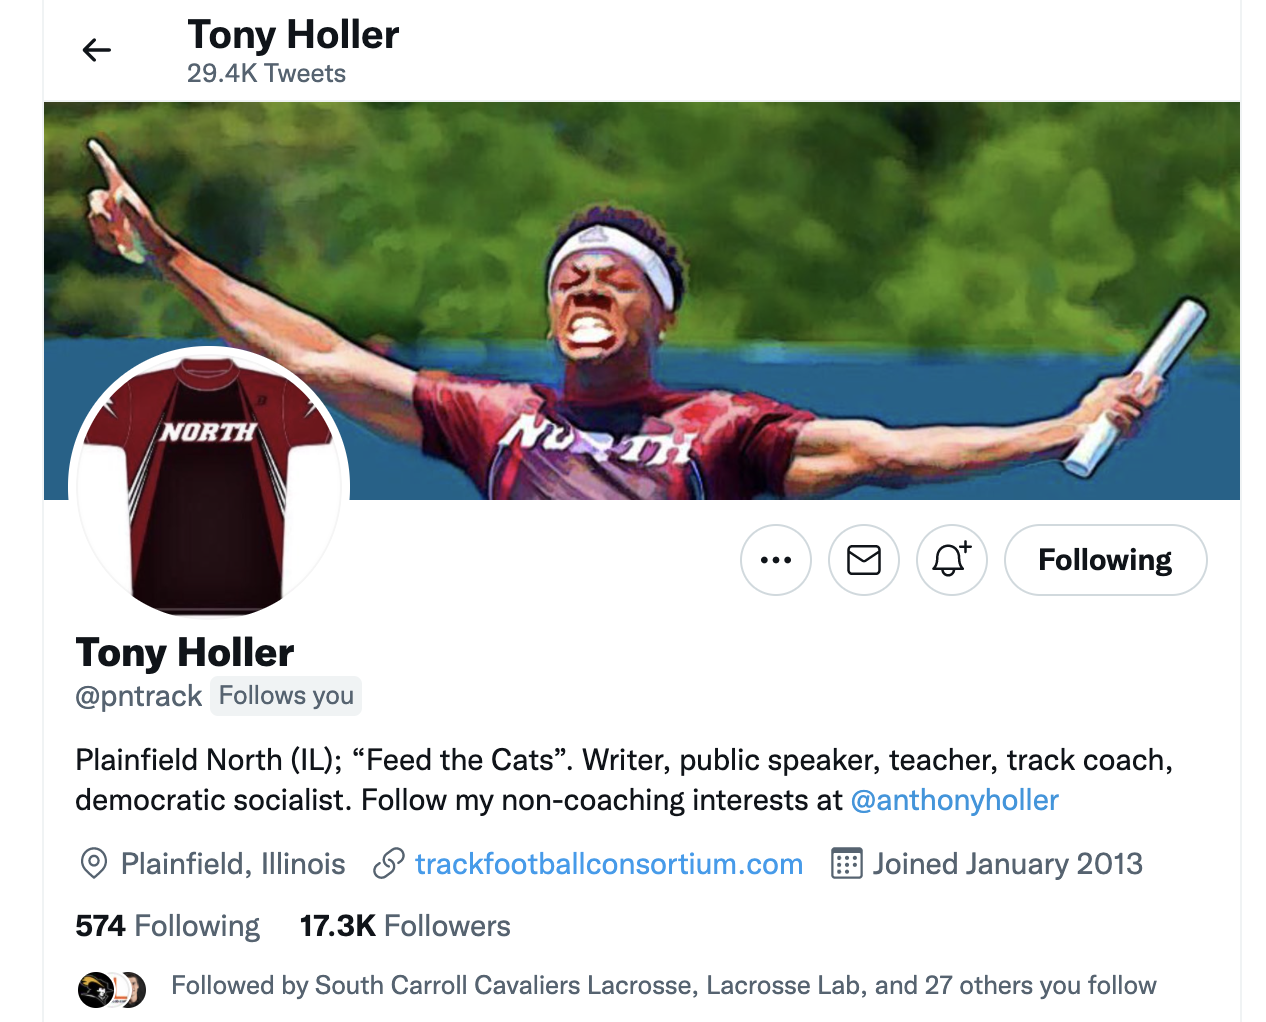This screenshot has height=1022, width=1266.
Task: Toggle the Following button to unfollow
Action: tap(1105, 560)
